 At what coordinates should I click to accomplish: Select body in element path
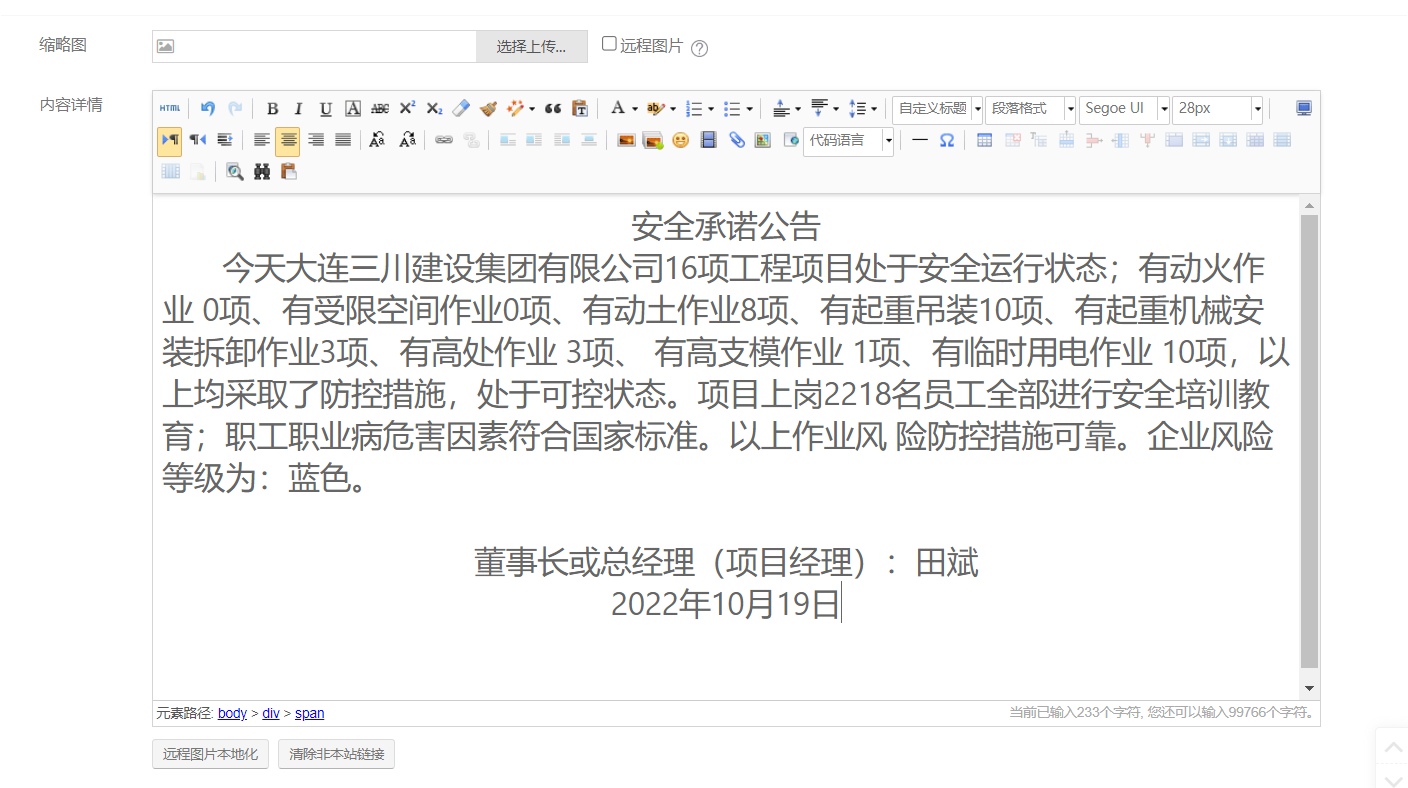click(x=232, y=713)
